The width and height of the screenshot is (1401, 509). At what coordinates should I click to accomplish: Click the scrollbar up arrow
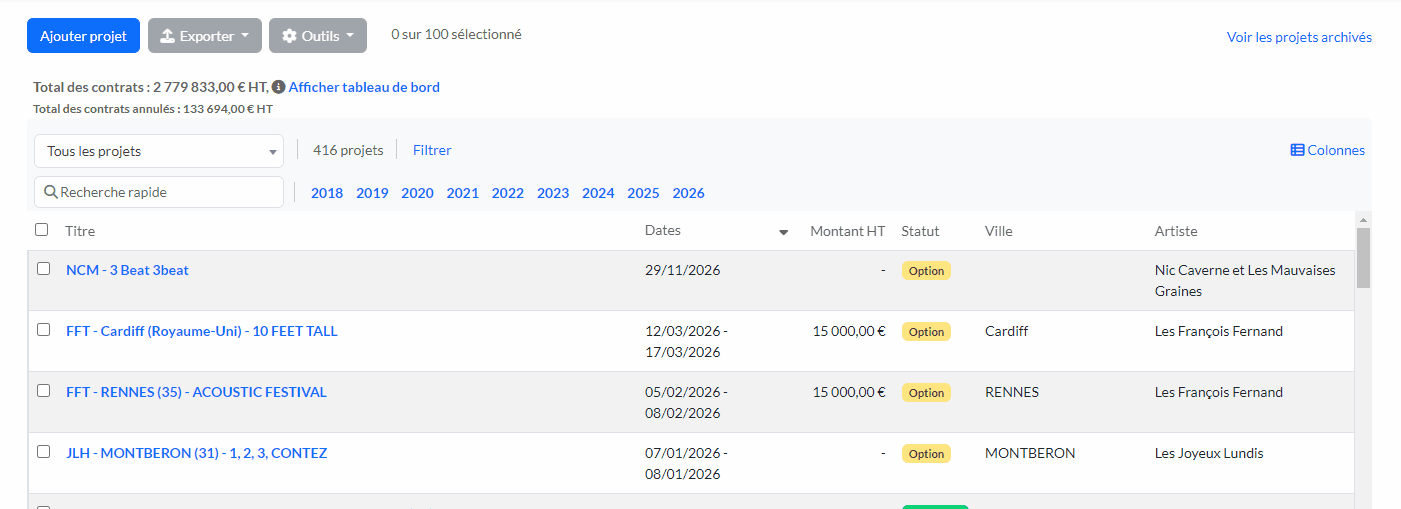pyautogui.click(x=1363, y=219)
